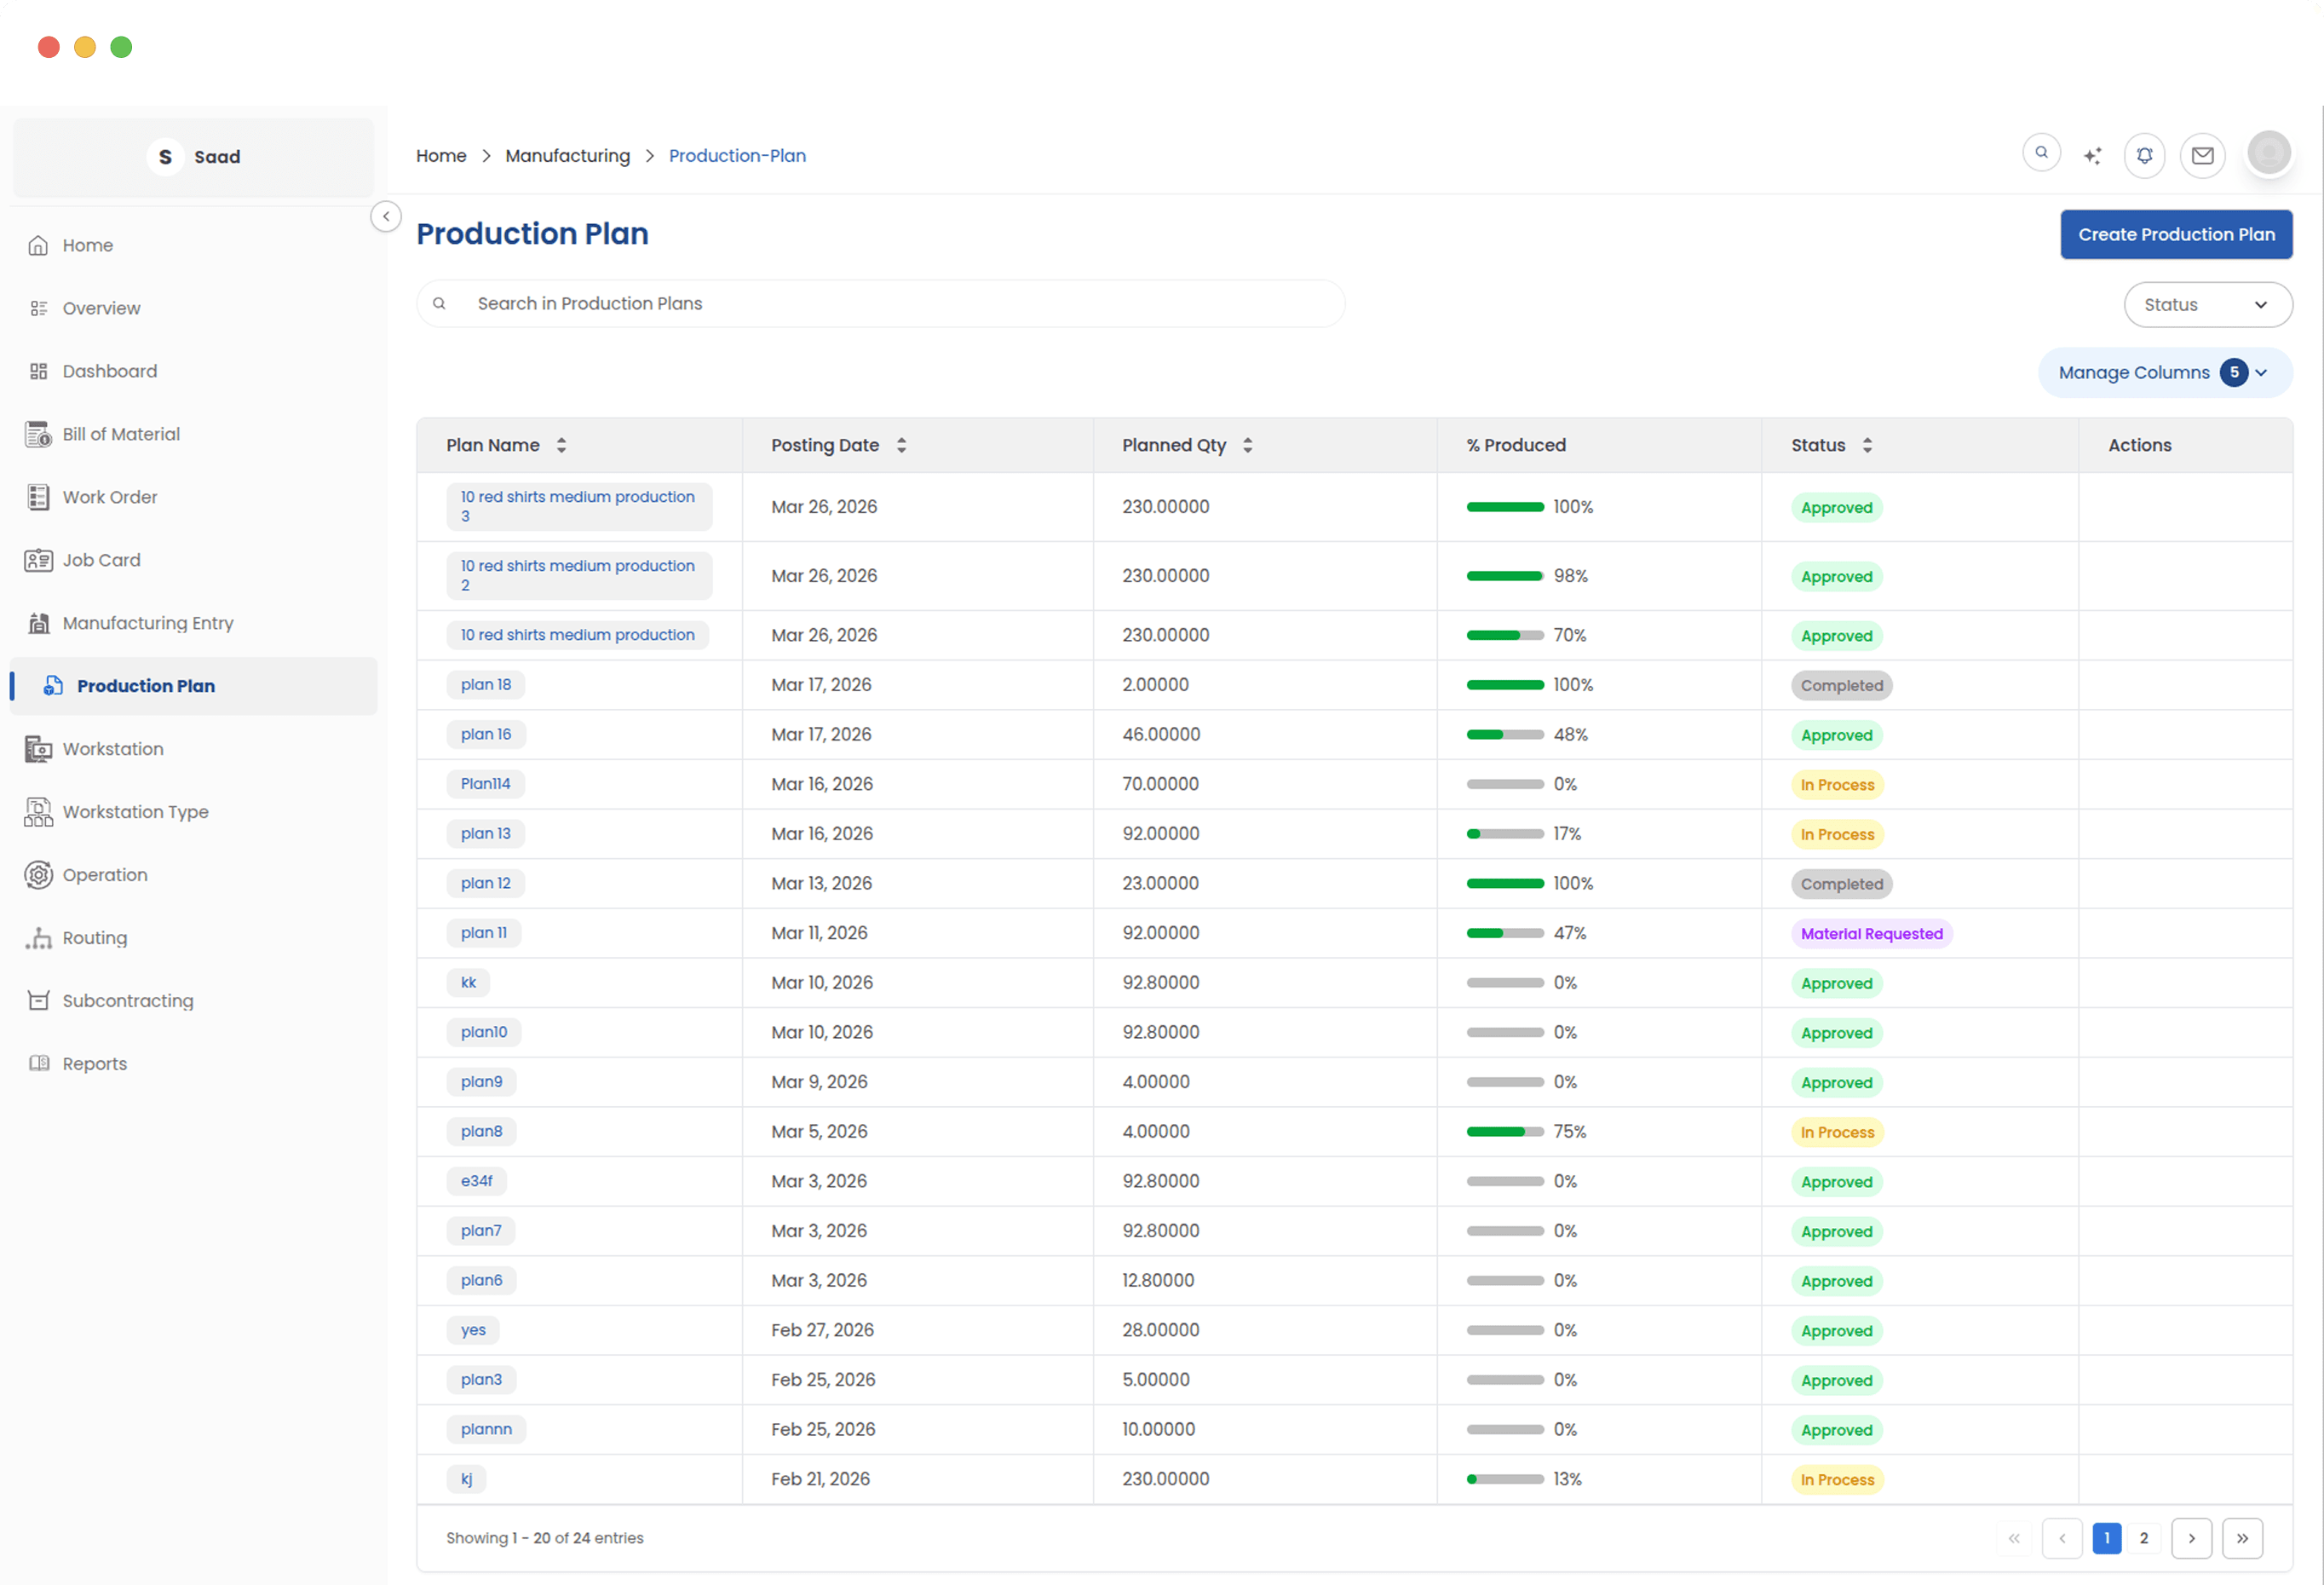
Task: Click the AI sparkle icon in header
Action: click(2092, 155)
